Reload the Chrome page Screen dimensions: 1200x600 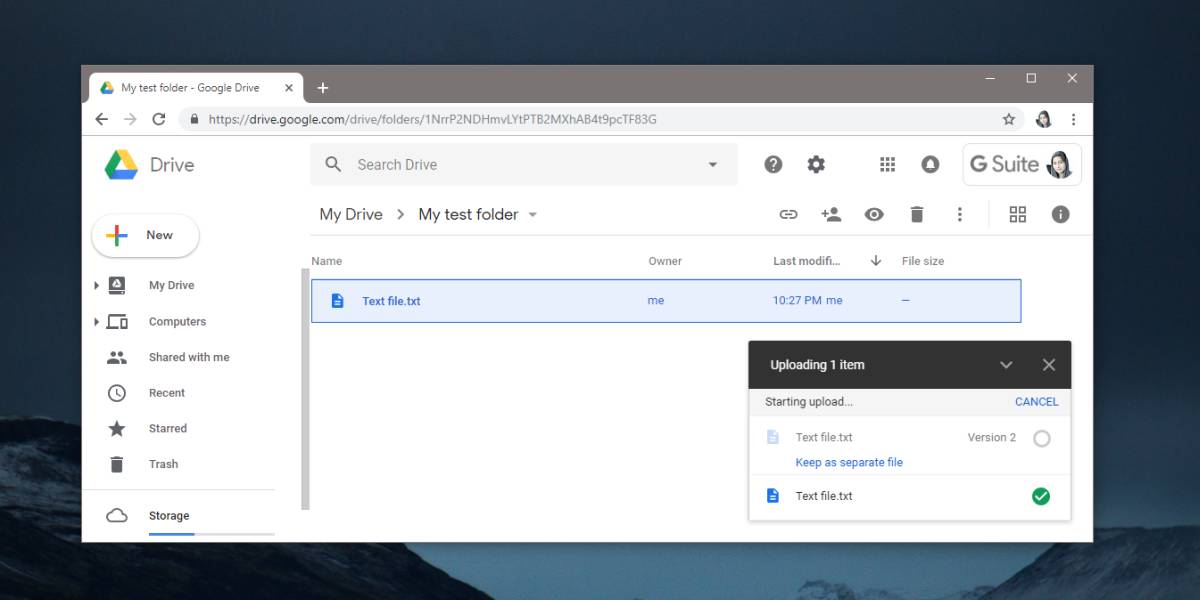pyautogui.click(x=158, y=119)
